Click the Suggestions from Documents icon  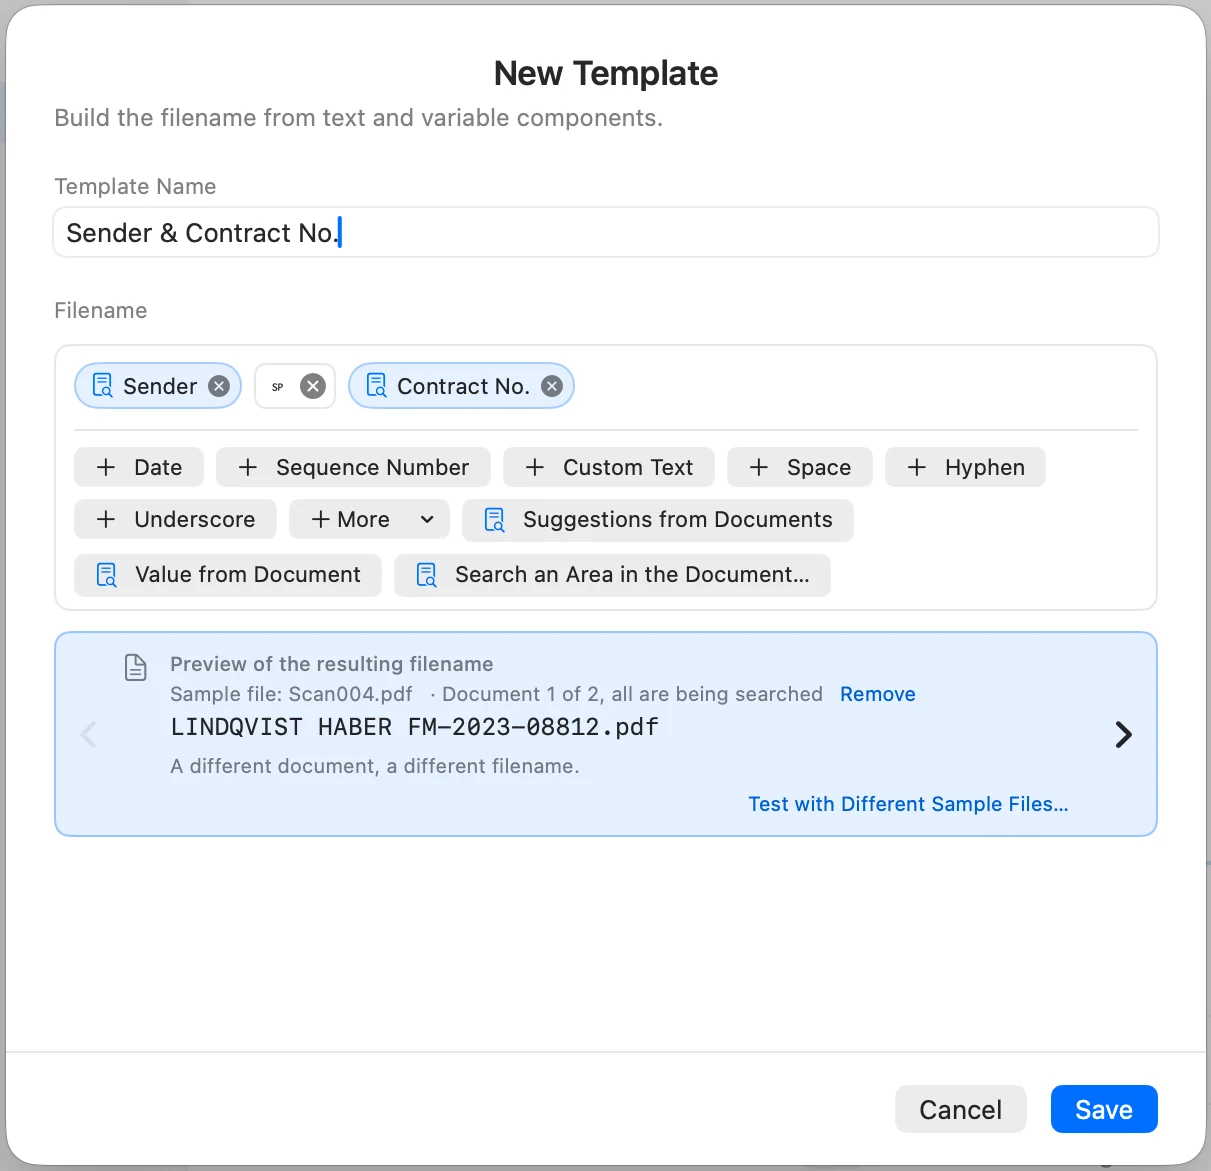click(x=494, y=520)
